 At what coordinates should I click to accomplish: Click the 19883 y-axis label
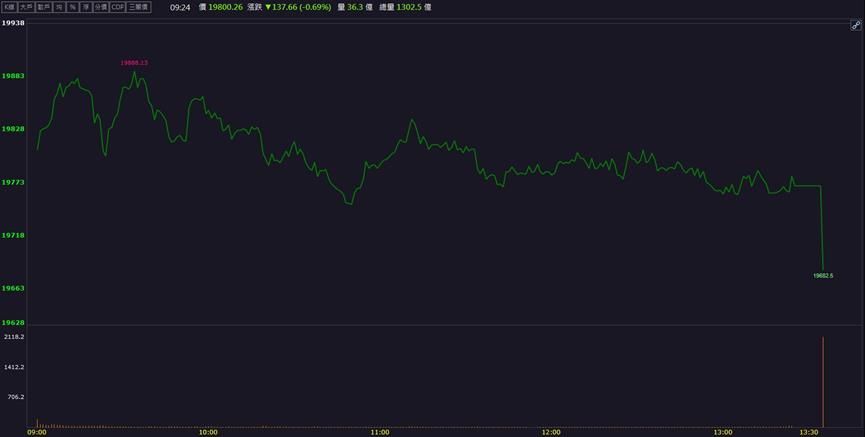pos(13,76)
